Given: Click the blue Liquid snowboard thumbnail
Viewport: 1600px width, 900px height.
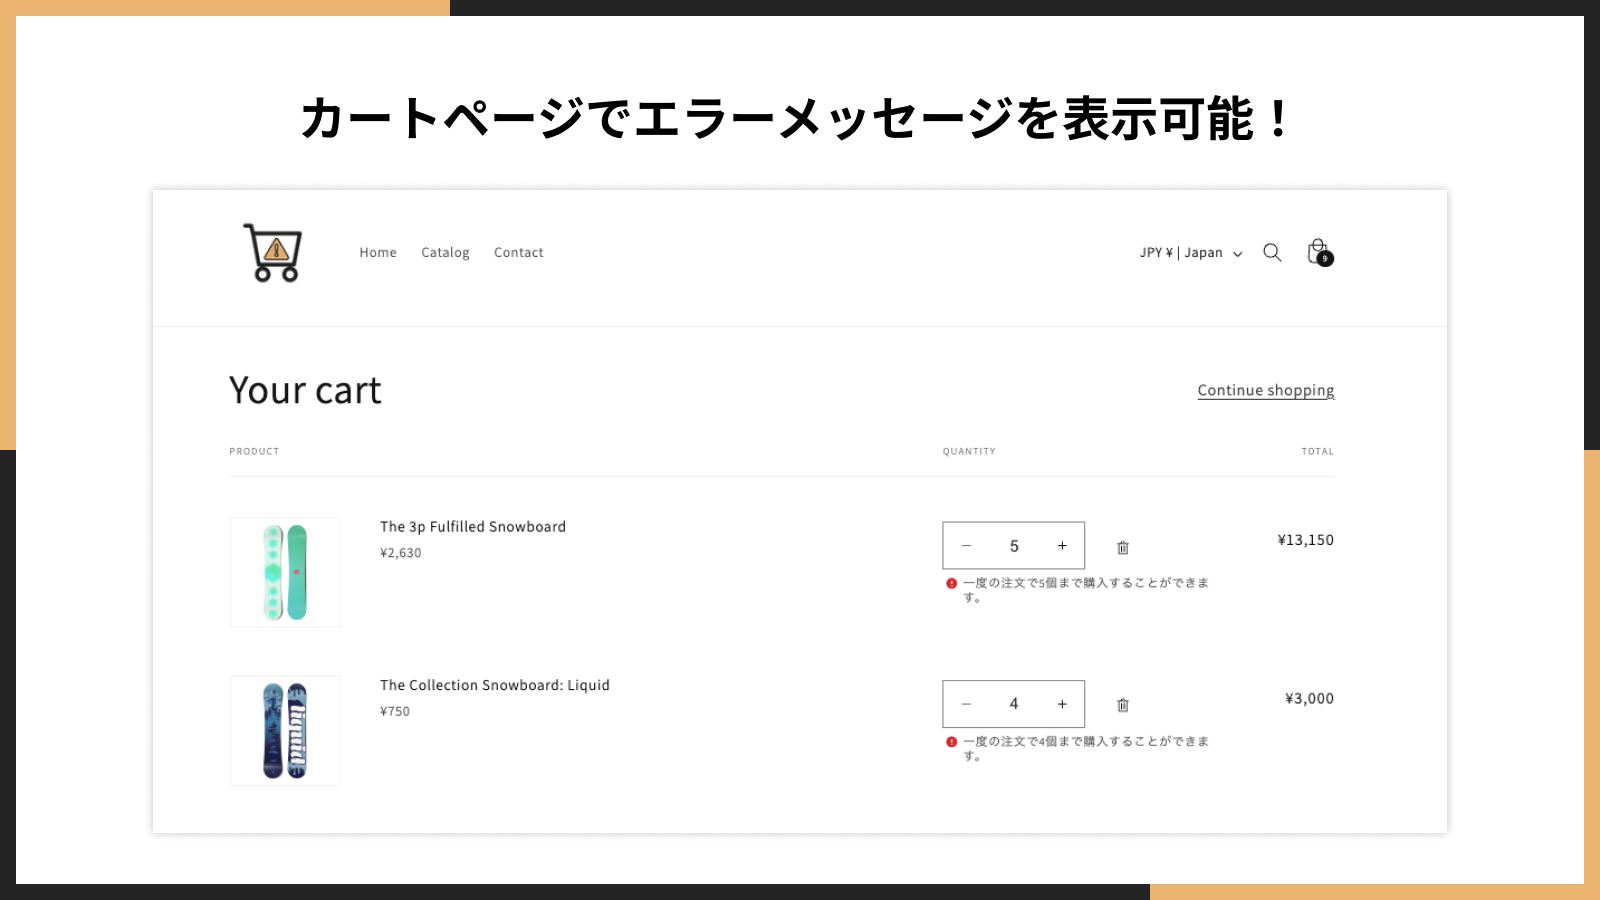Looking at the screenshot, I should click(x=285, y=731).
